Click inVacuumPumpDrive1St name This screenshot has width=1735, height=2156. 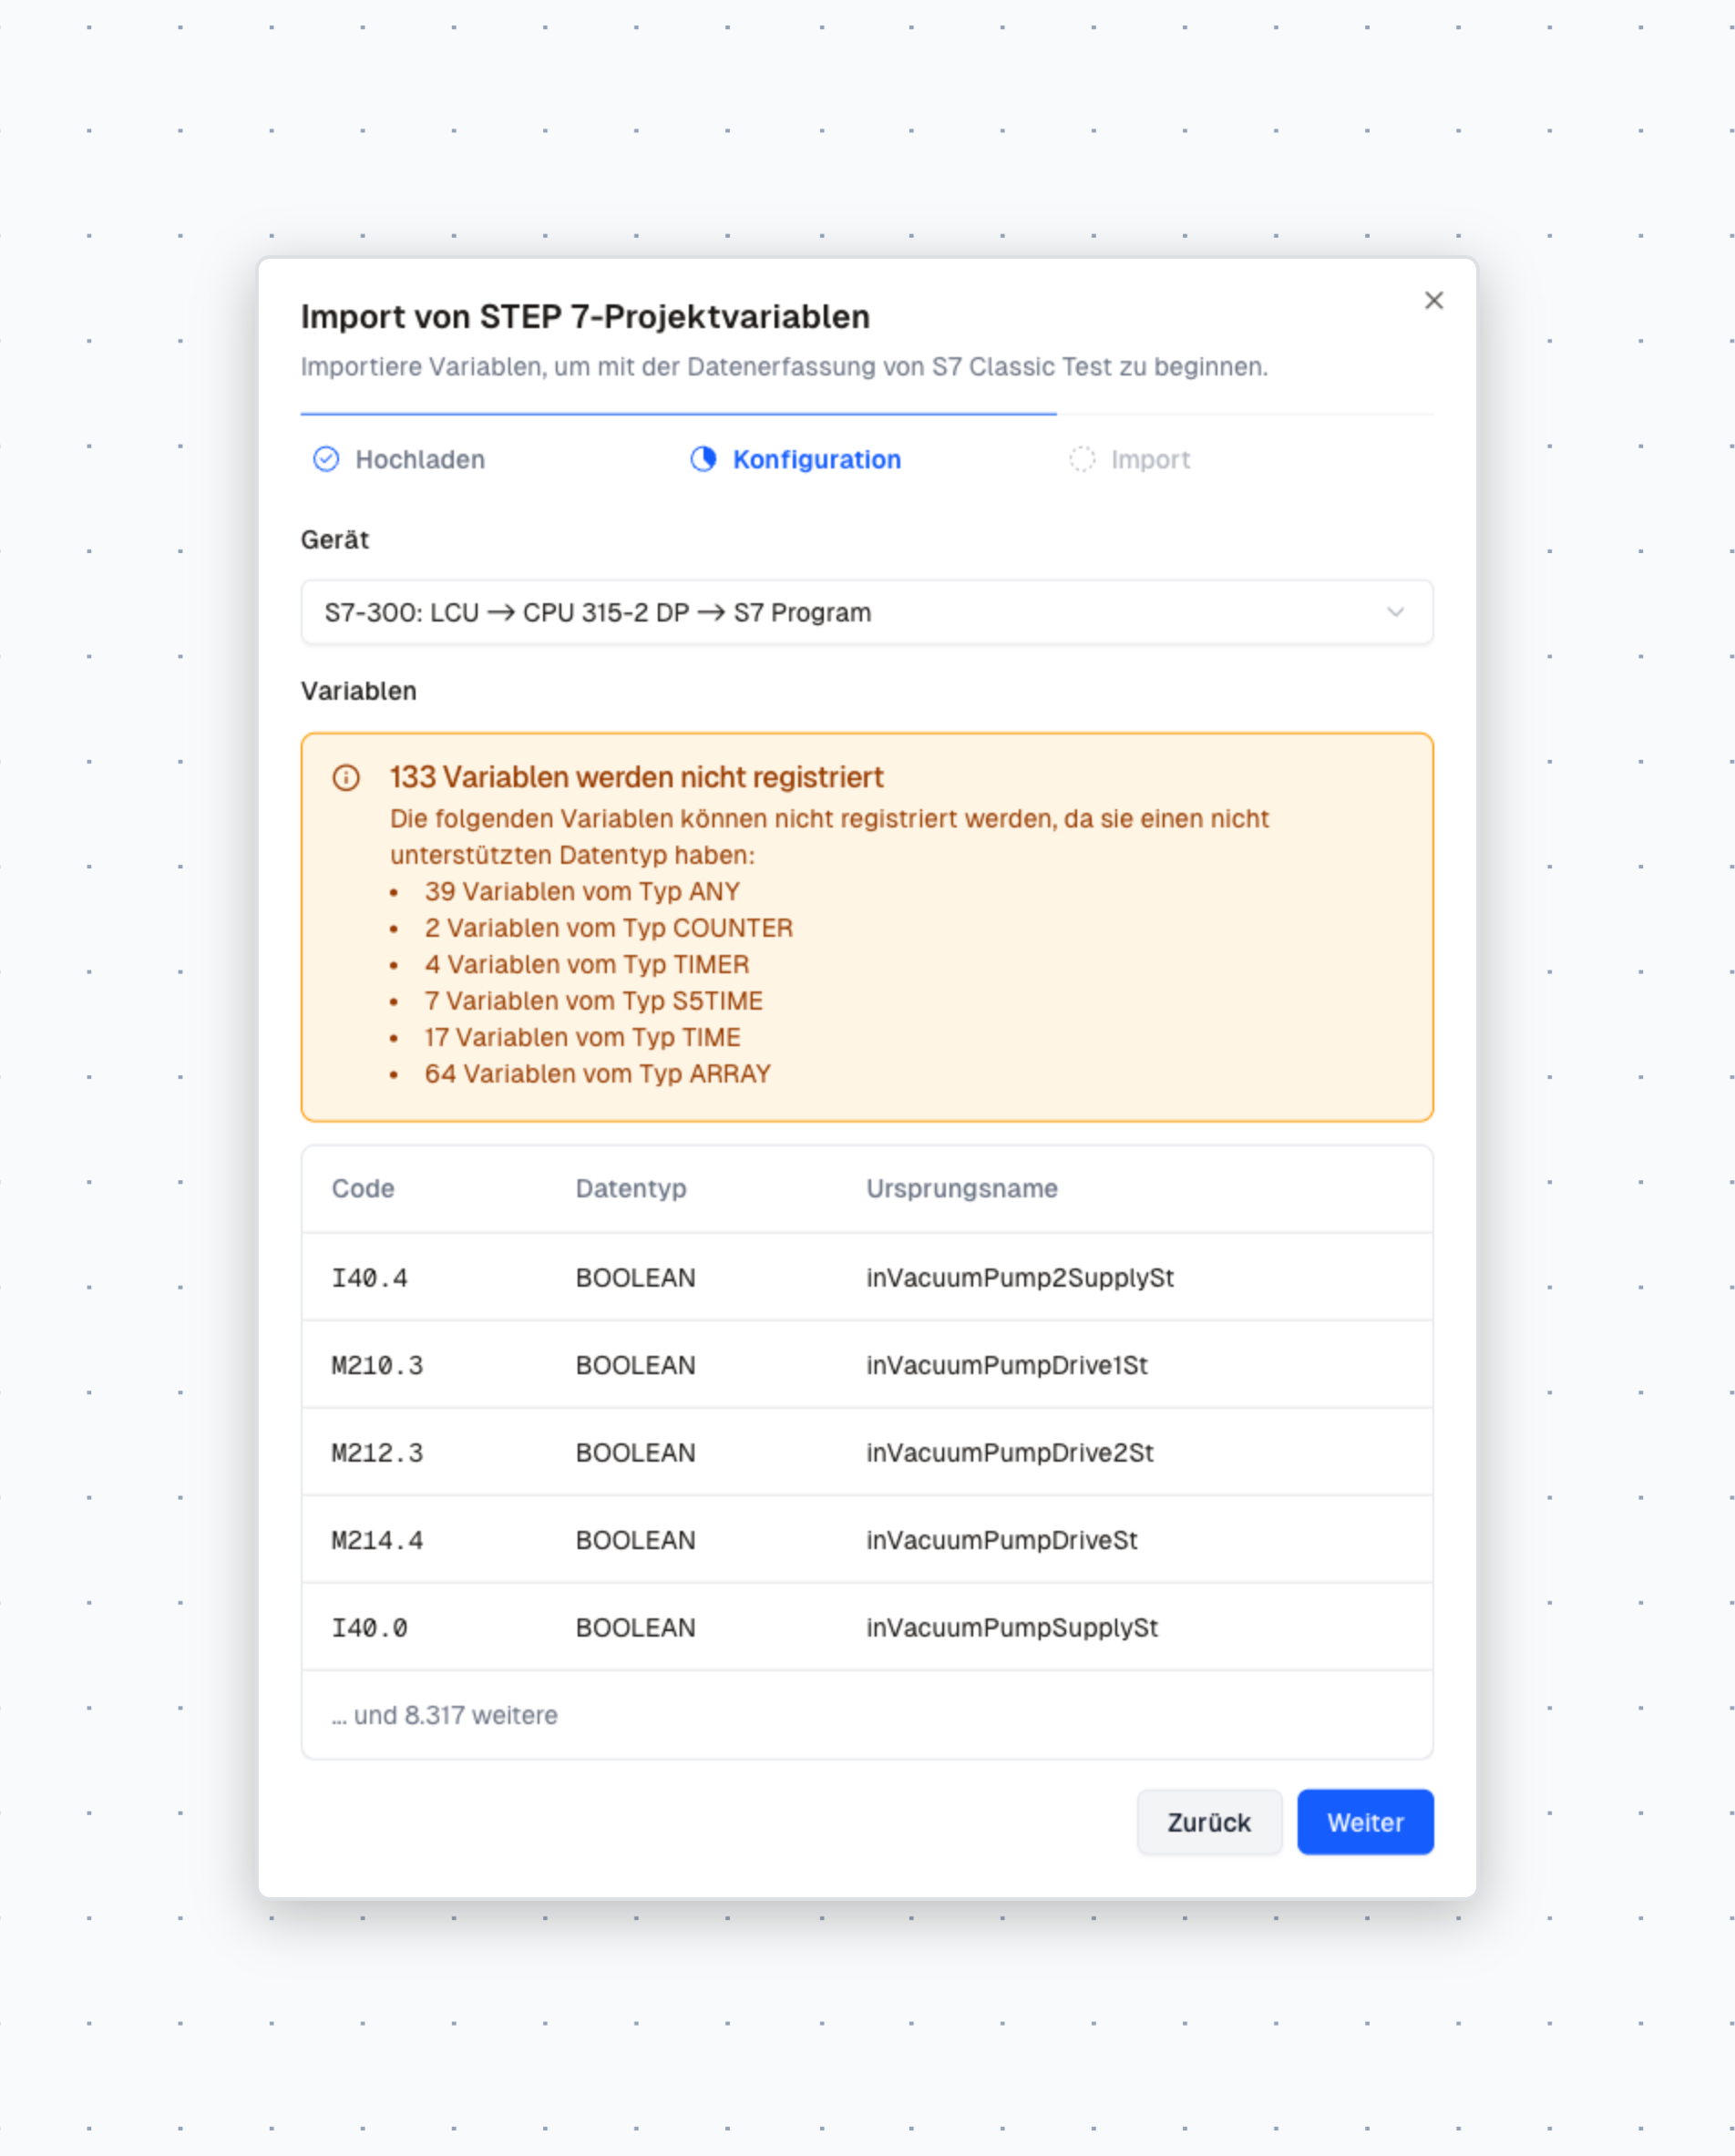pyautogui.click(x=1007, y=1365)
